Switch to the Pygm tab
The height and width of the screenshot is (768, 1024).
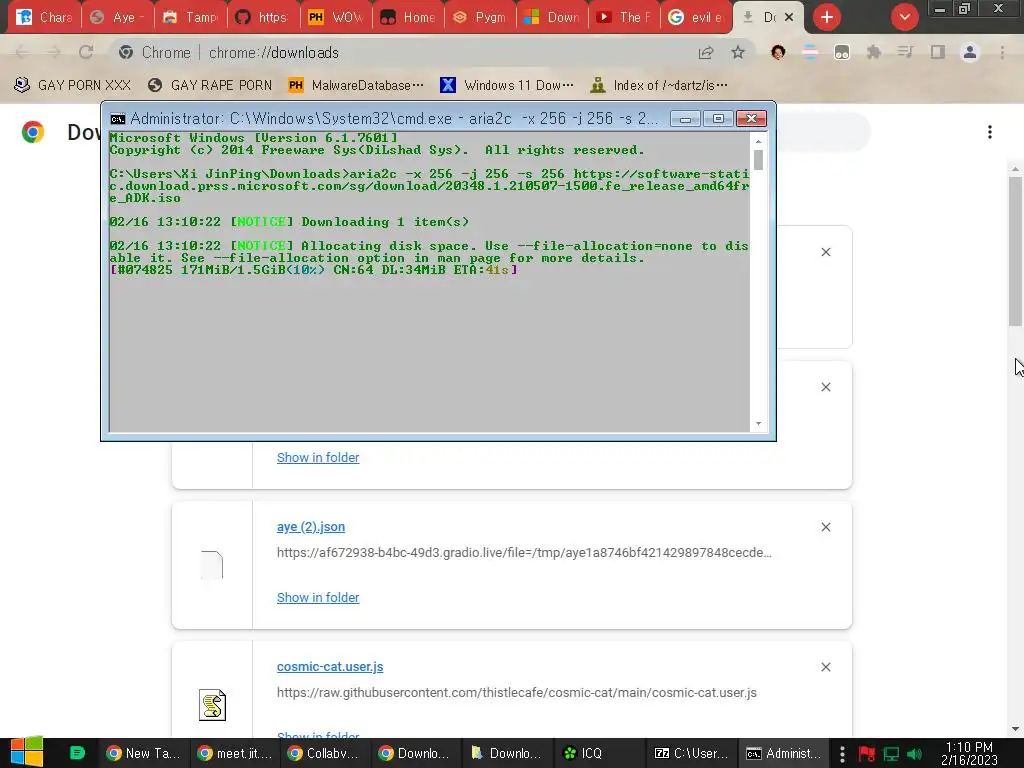480,17
